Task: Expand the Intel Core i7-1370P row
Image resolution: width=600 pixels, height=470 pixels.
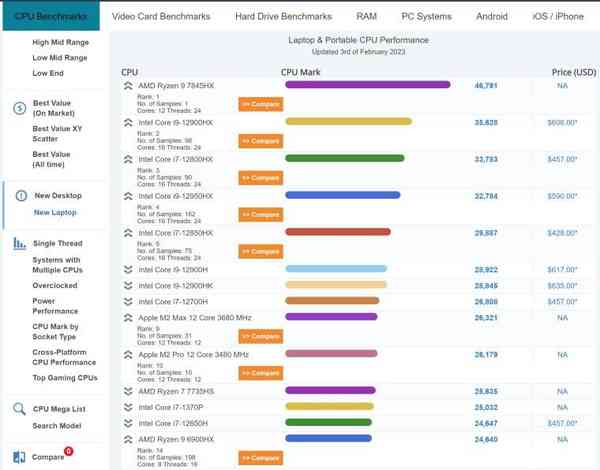Action: coord(127,407)
